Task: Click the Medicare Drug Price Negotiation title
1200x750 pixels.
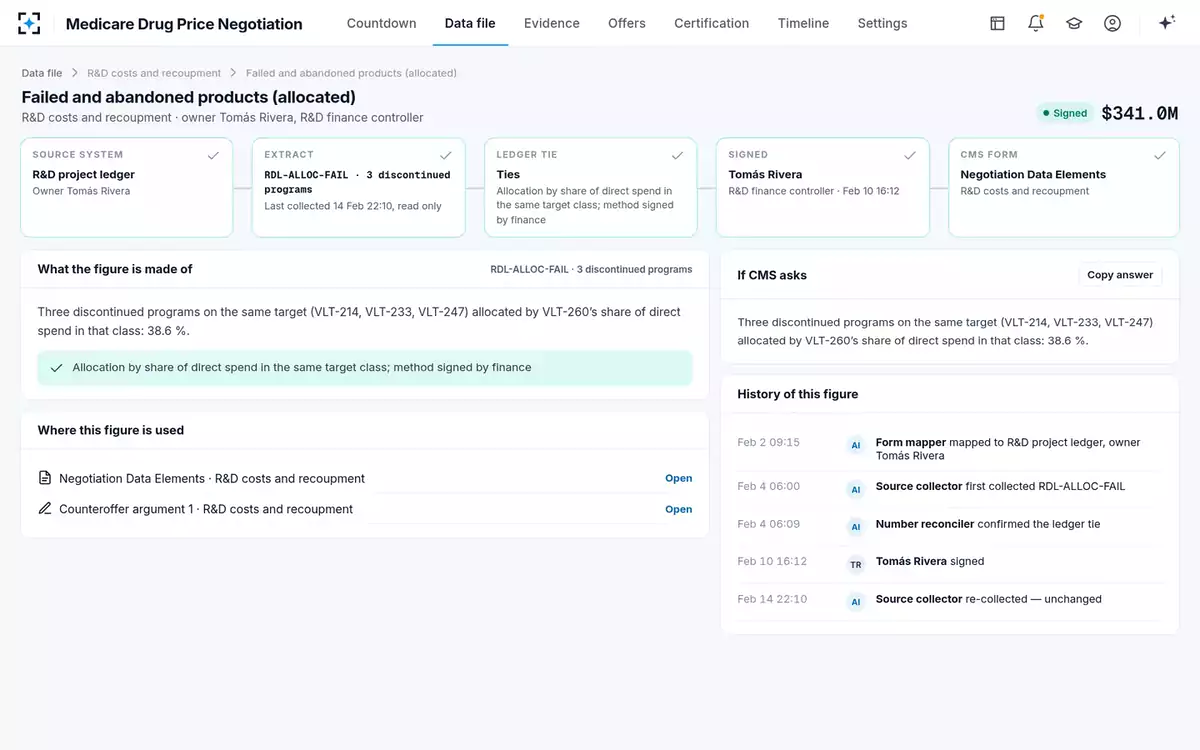Action: pyautogui.click(x=184, y=24)
